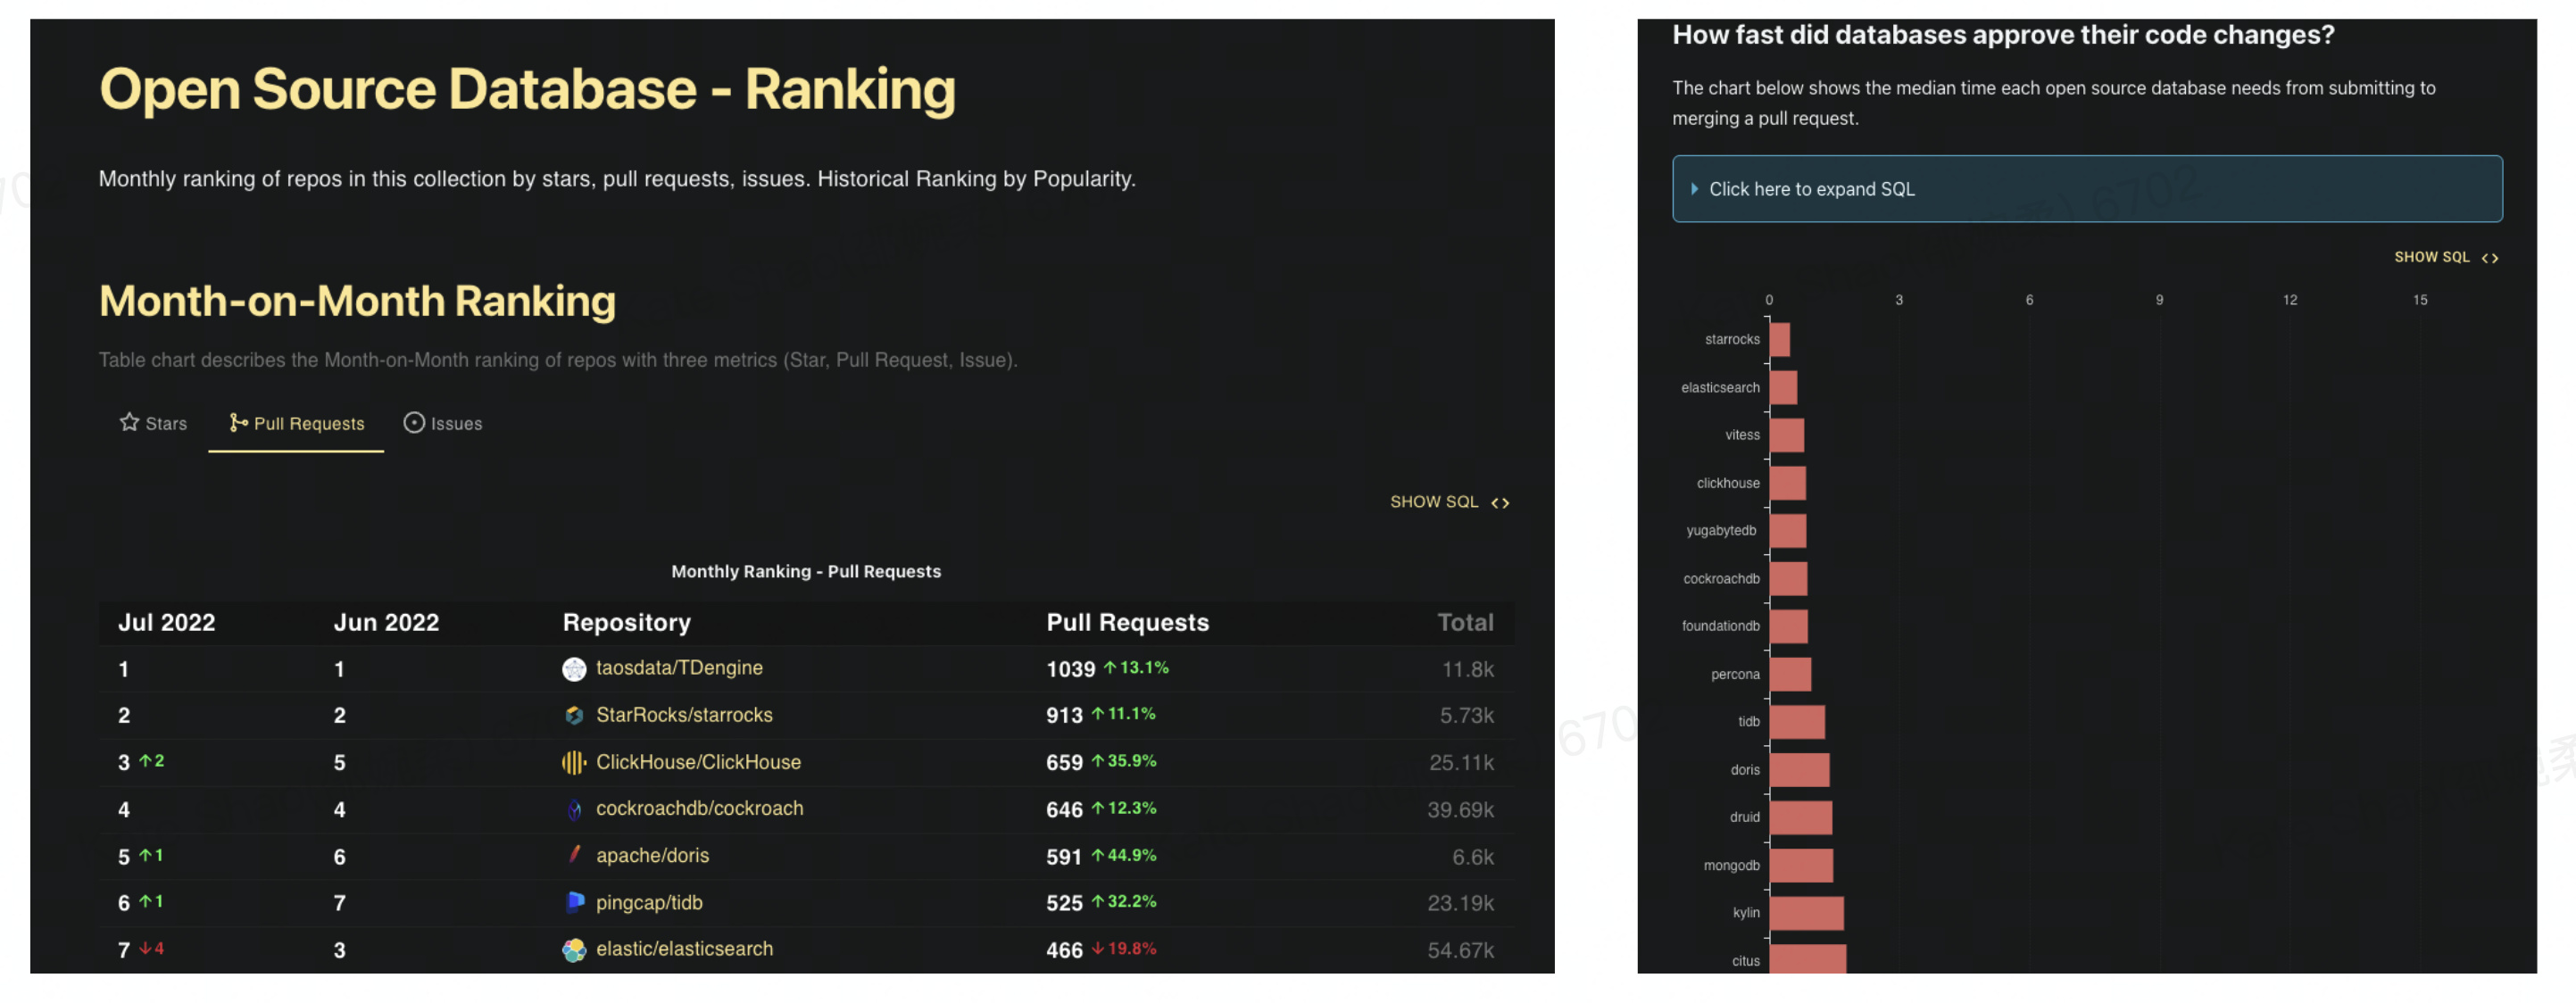Click the cockroachdb repository logo icon
The image size is (2576, 1003).
tap(574, 810)
